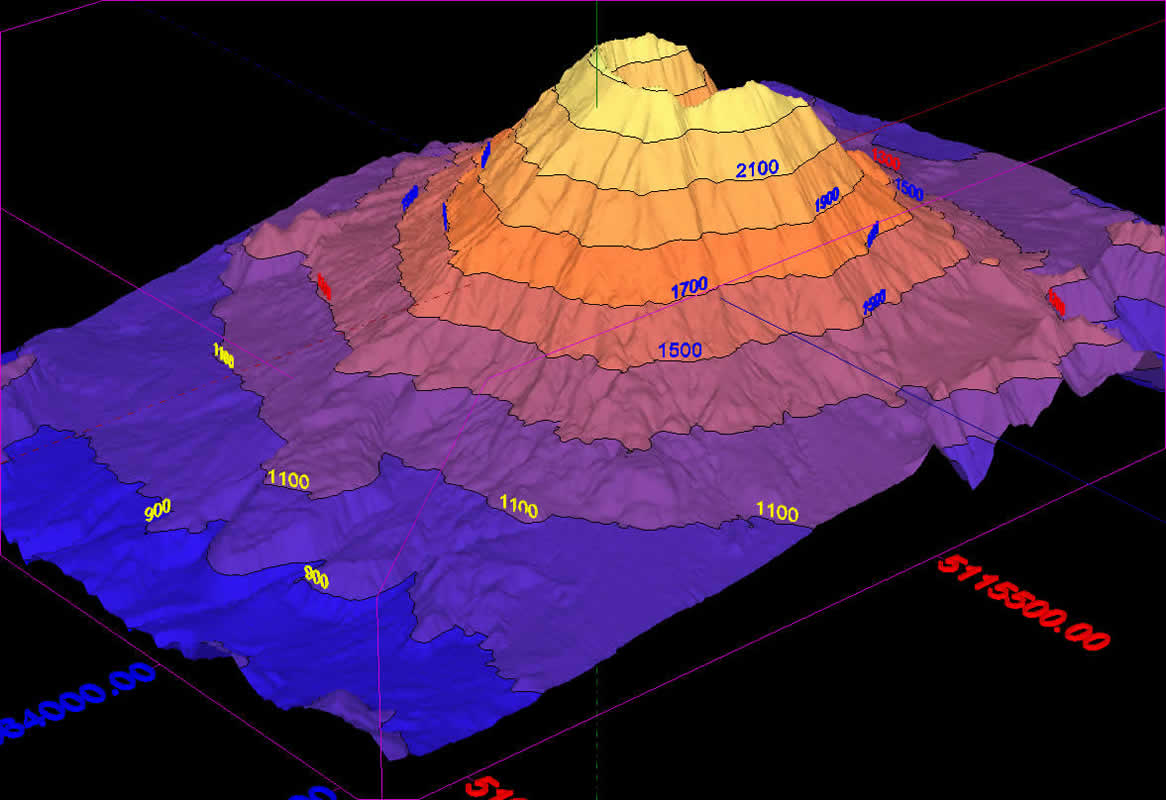Click the small tilted yellow 1100 label upper-left
Image resolution: width=1166 pixels, height=800 pixels.
click(223, 354)
